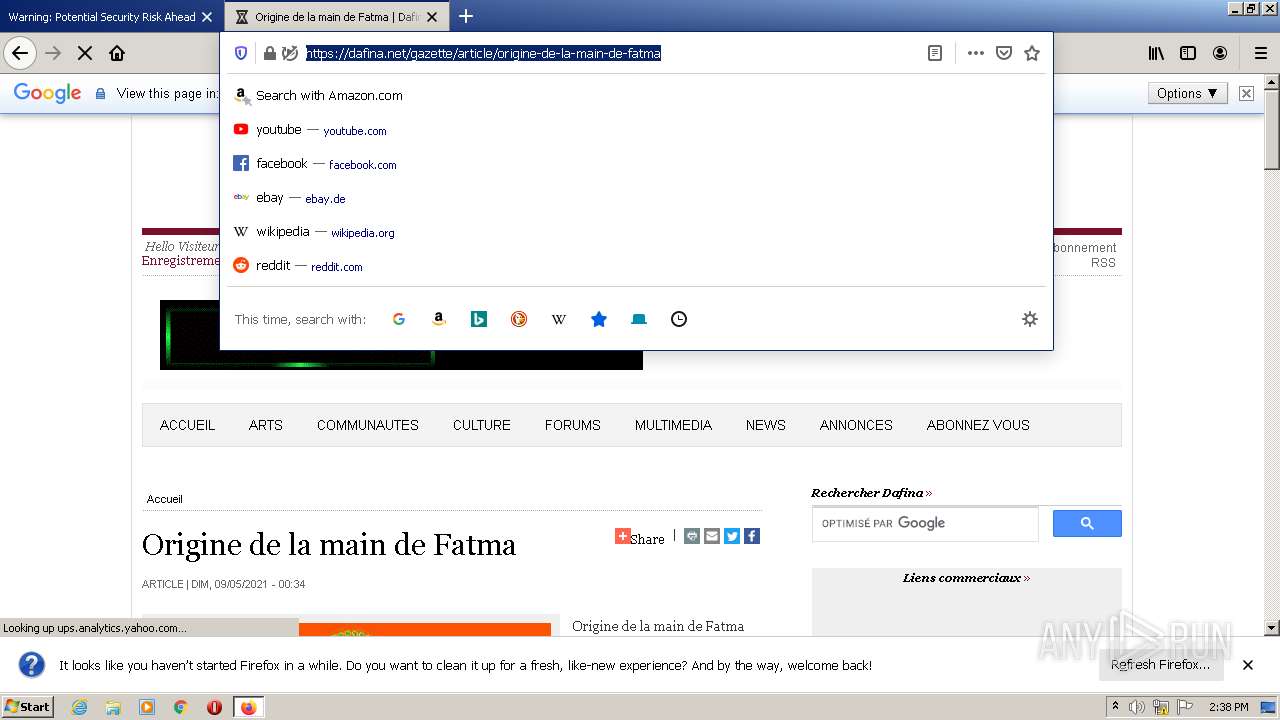
Task: Search this time with Wikipedia icon
Action: click(x=559, y=319)
